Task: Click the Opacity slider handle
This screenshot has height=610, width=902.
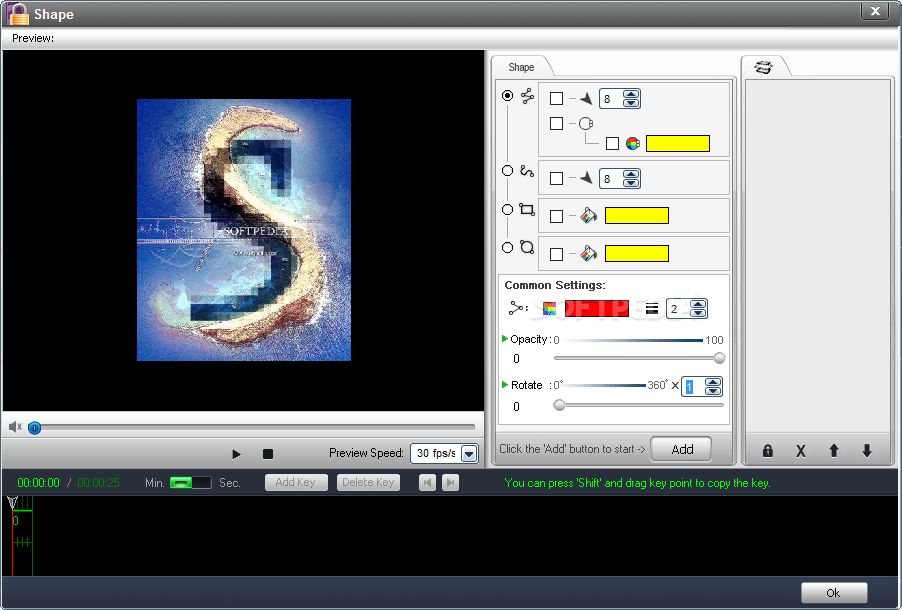Action: 719,358
